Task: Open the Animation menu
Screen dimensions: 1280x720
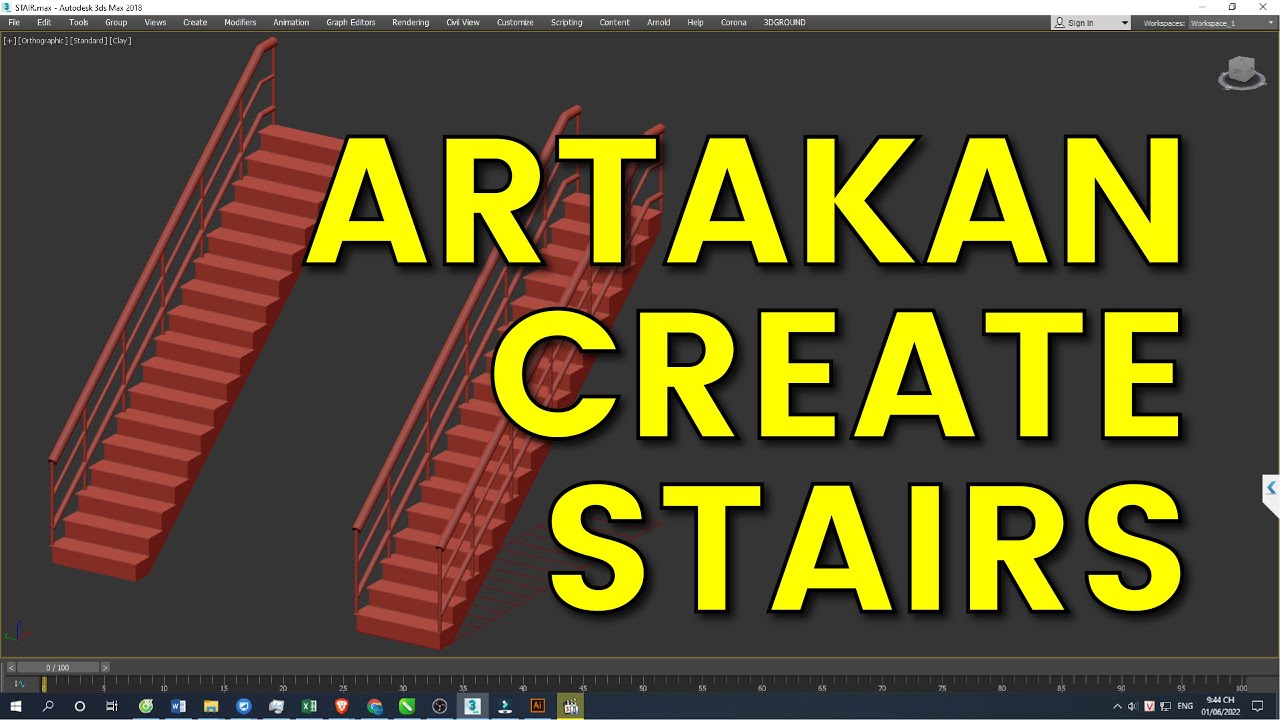Action: coord(291,22)
